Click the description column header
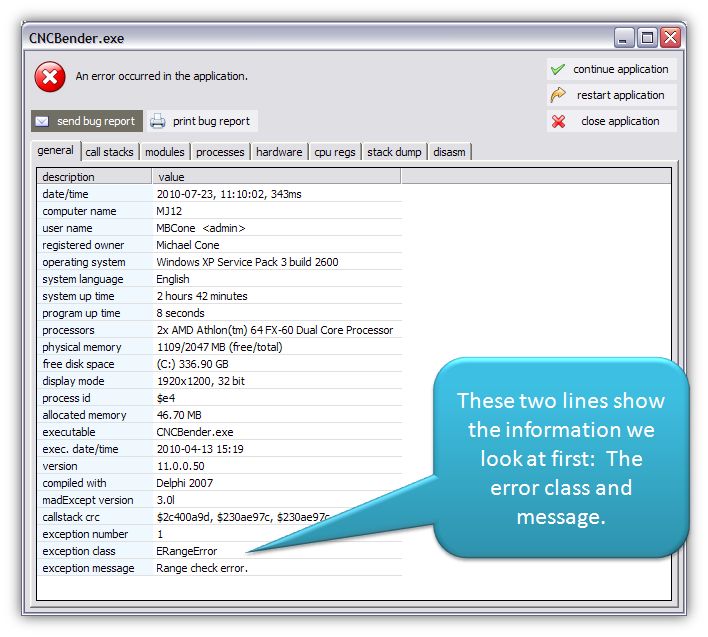 coord(94,177)
